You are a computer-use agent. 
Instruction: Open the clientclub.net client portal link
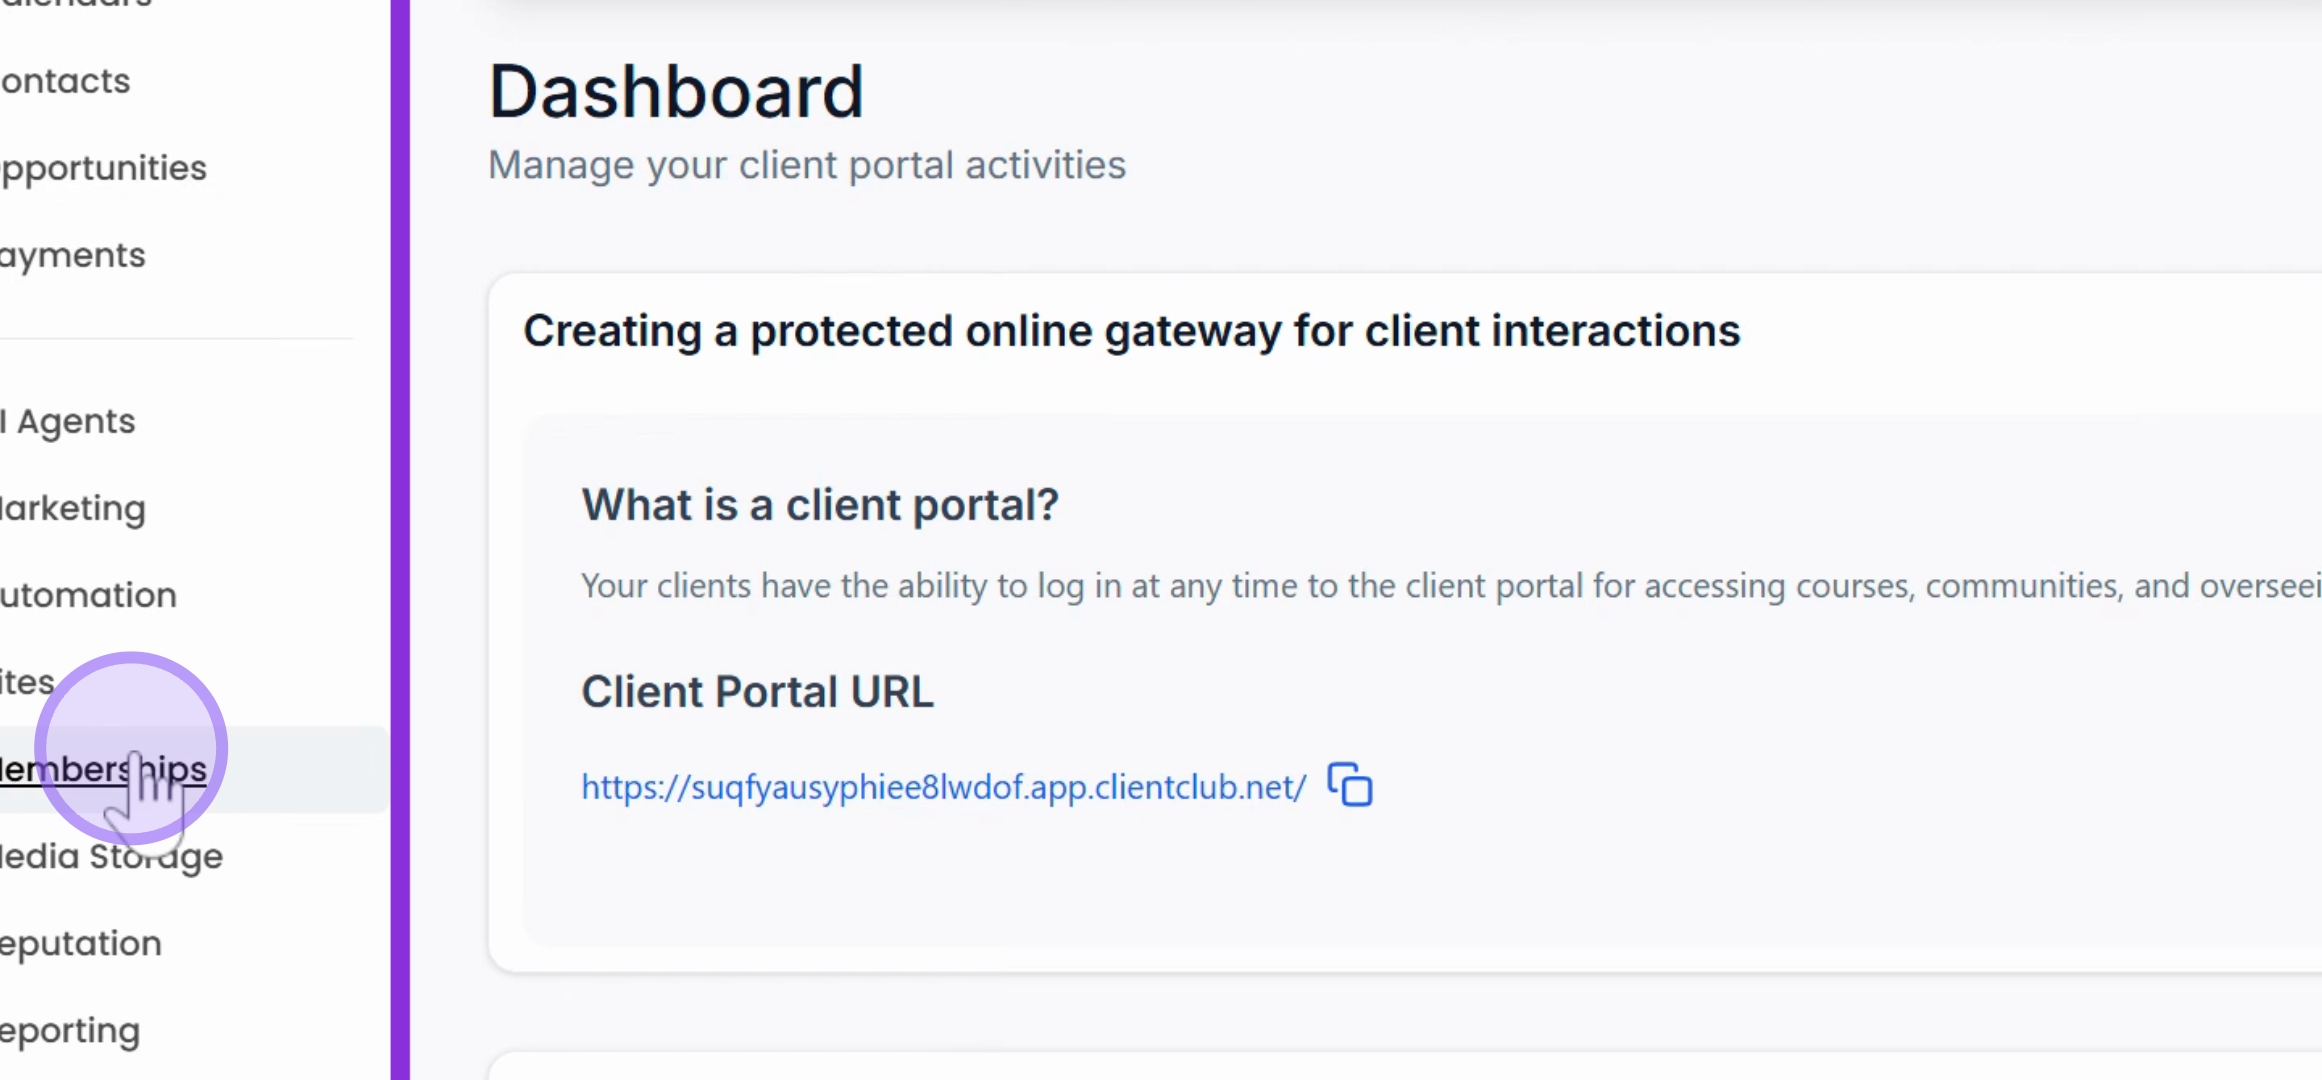(x=943, y=787)
